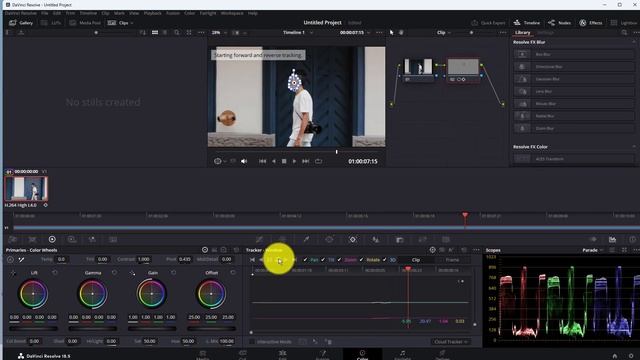Open the viewer timecode options dropdown
This screenshot has width=640, height=360.
[x=369, y=32]
